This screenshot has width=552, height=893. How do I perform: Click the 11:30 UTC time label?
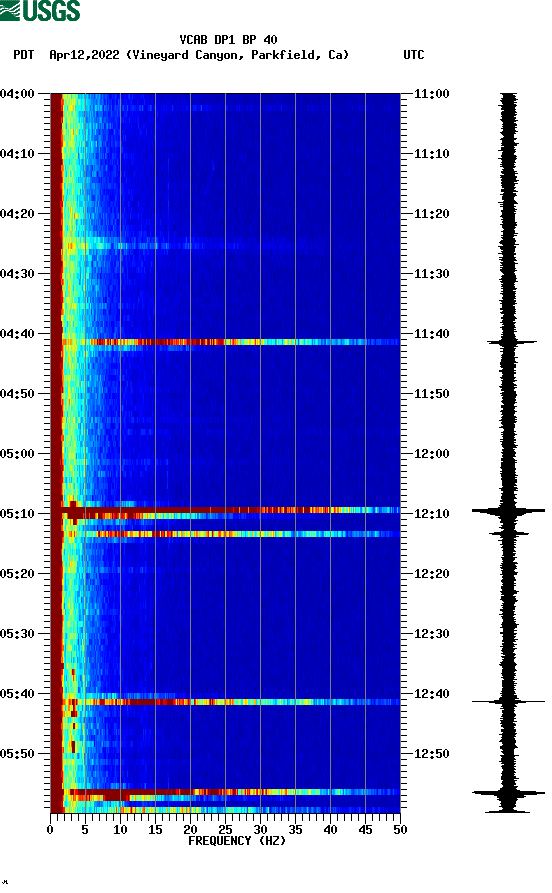click(432, 274)
